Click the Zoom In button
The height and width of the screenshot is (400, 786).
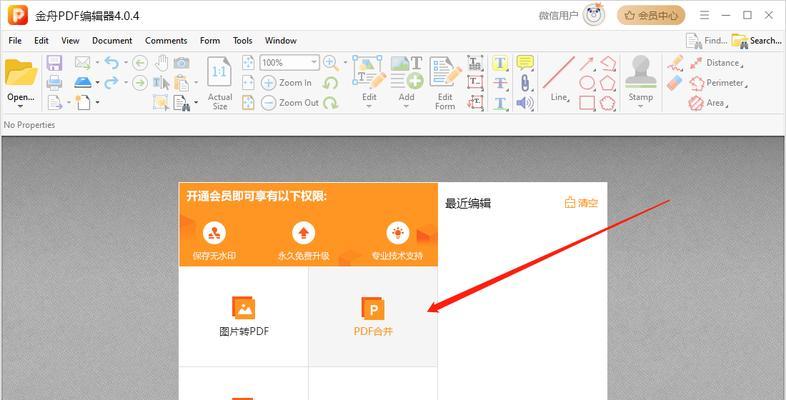pyautogui.click(x=287, y=83)
